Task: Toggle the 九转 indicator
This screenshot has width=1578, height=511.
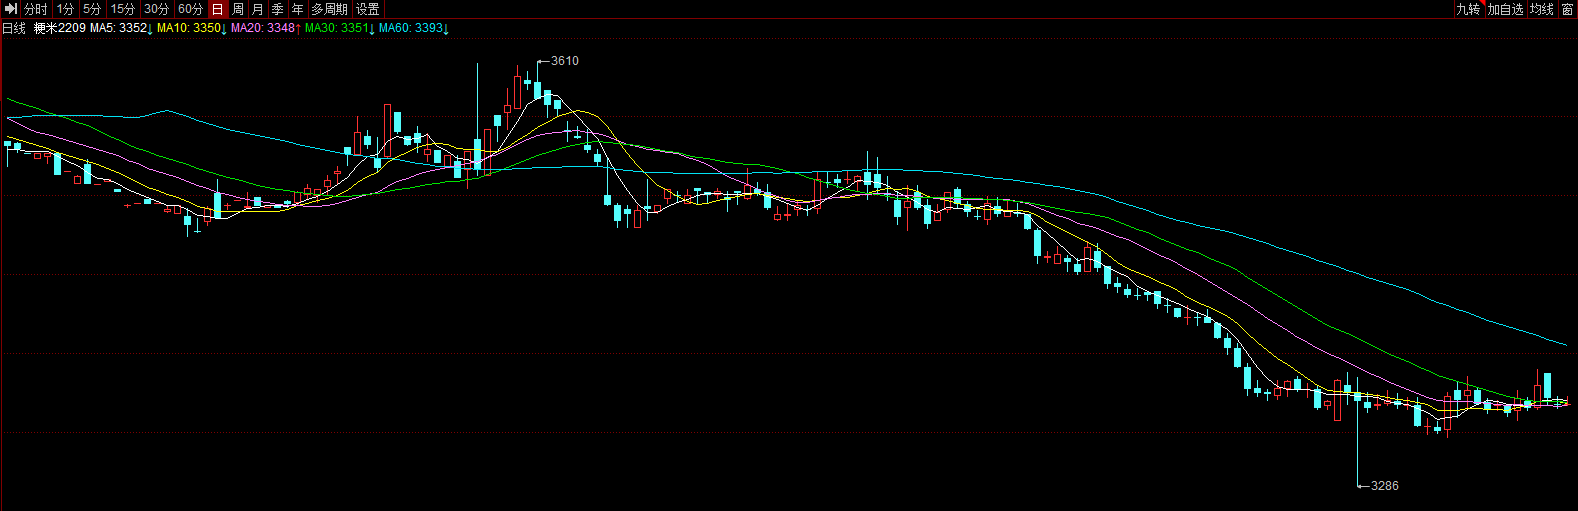Action: [x=1468, y=9]
